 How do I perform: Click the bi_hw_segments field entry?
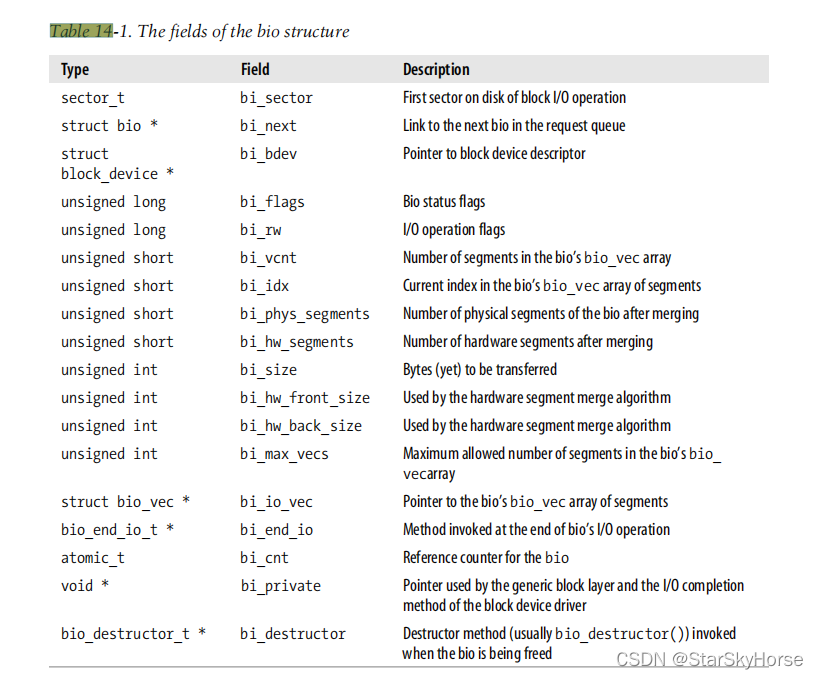click(x=296, y=342)
